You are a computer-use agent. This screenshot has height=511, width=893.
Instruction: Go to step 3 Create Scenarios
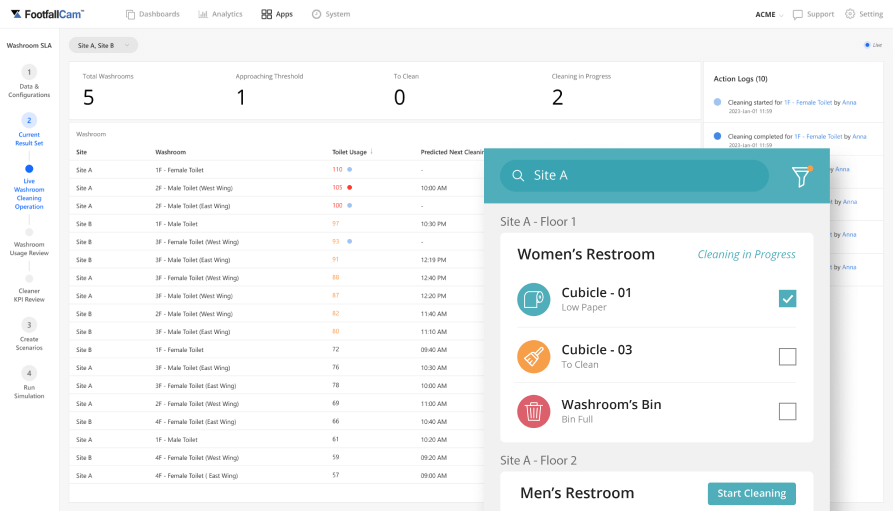point(29,334)
